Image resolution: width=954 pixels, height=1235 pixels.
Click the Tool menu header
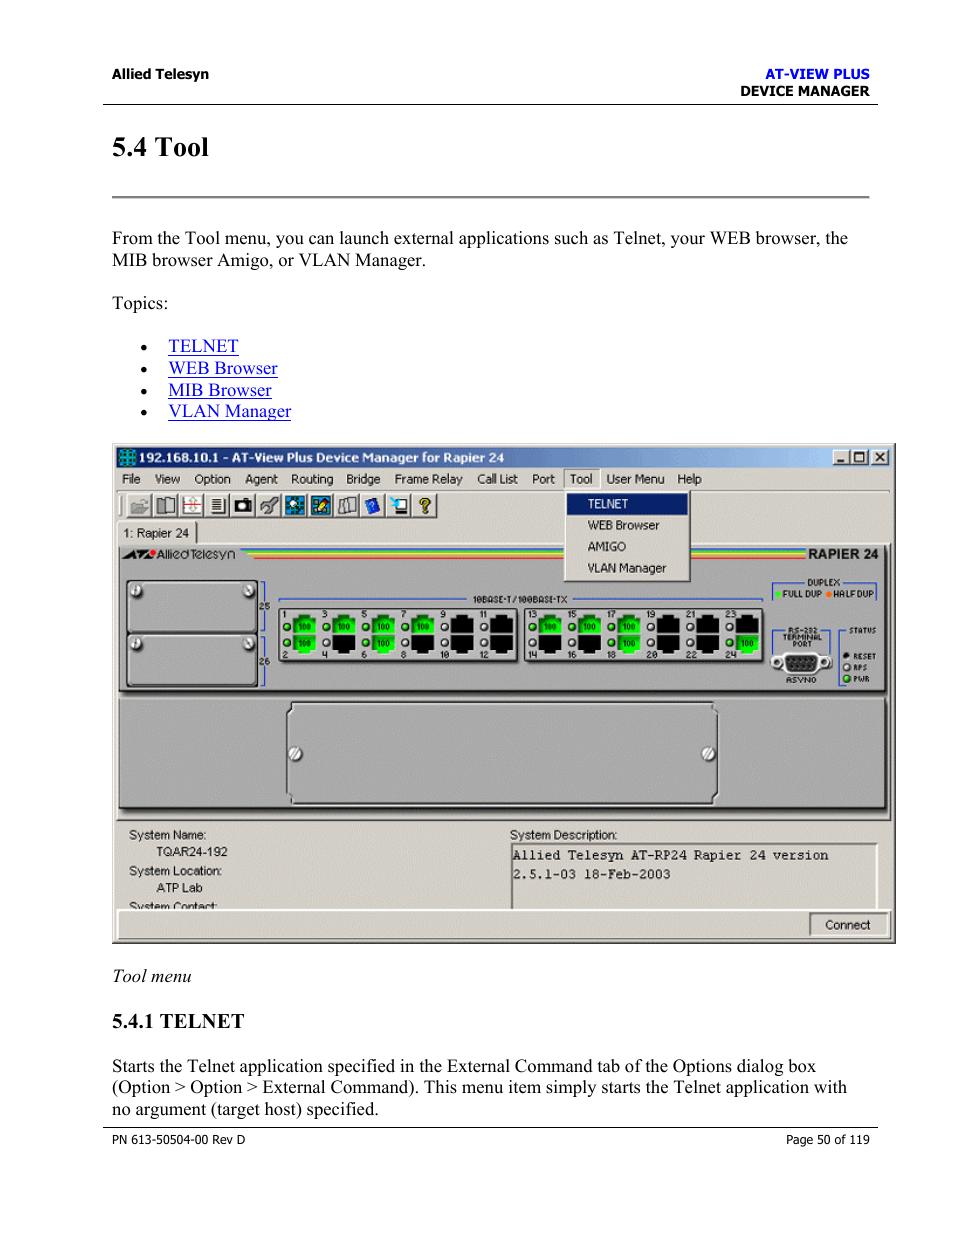pos(581,479)
